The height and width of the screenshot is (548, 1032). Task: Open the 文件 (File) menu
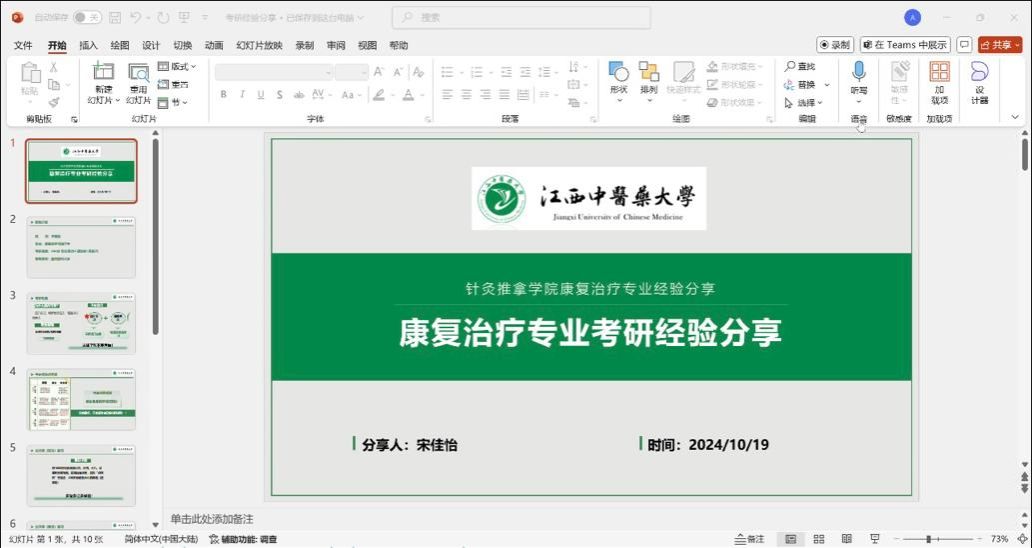(23, 45)
